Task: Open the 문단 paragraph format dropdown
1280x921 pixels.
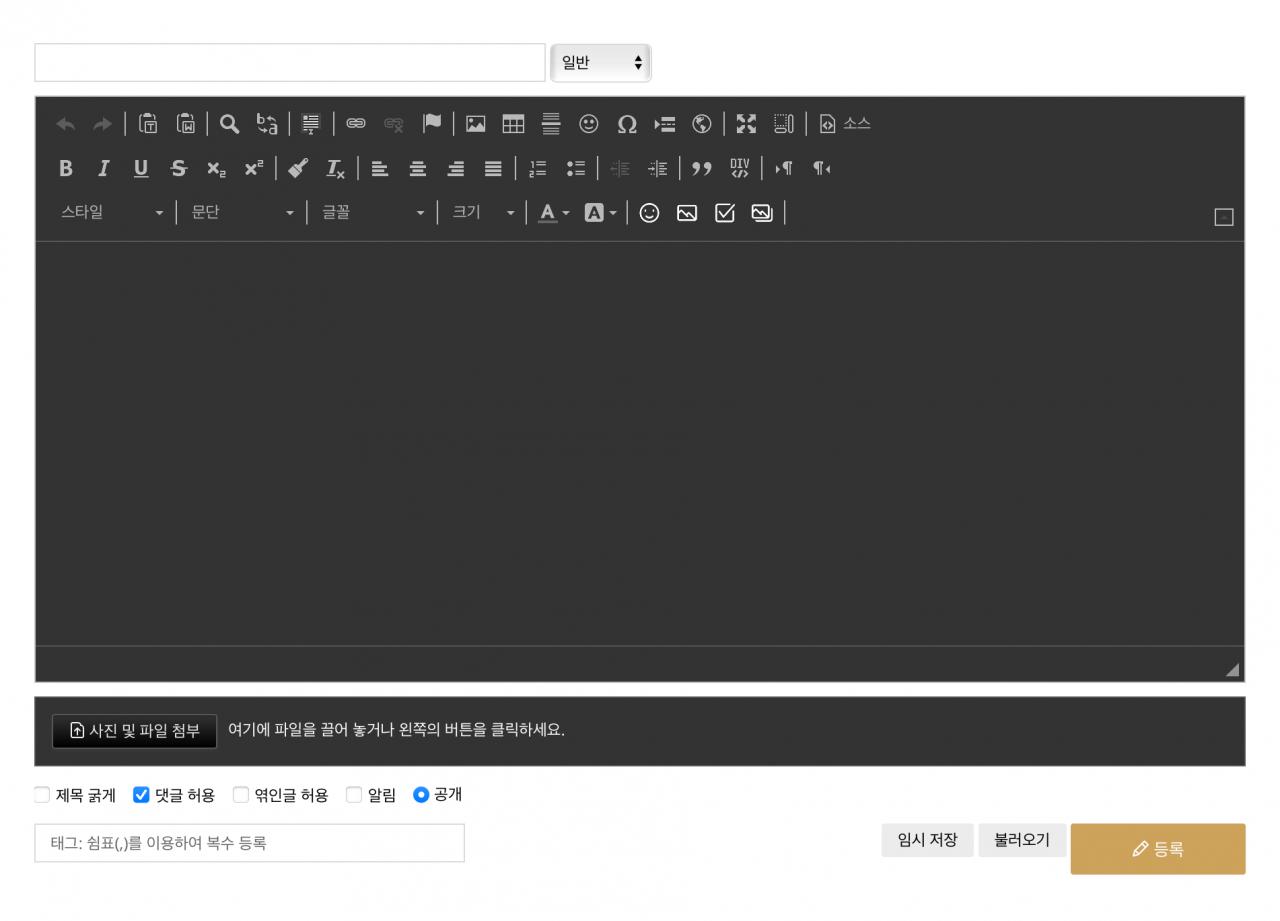Action: tap(243, 212)
